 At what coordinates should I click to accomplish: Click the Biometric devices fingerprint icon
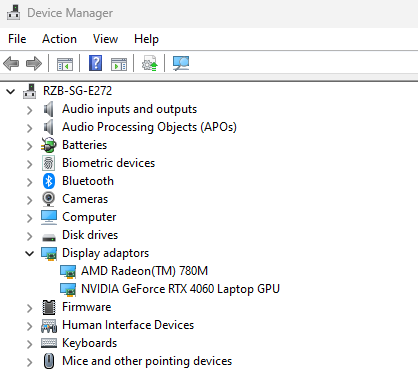coord(49,163)
